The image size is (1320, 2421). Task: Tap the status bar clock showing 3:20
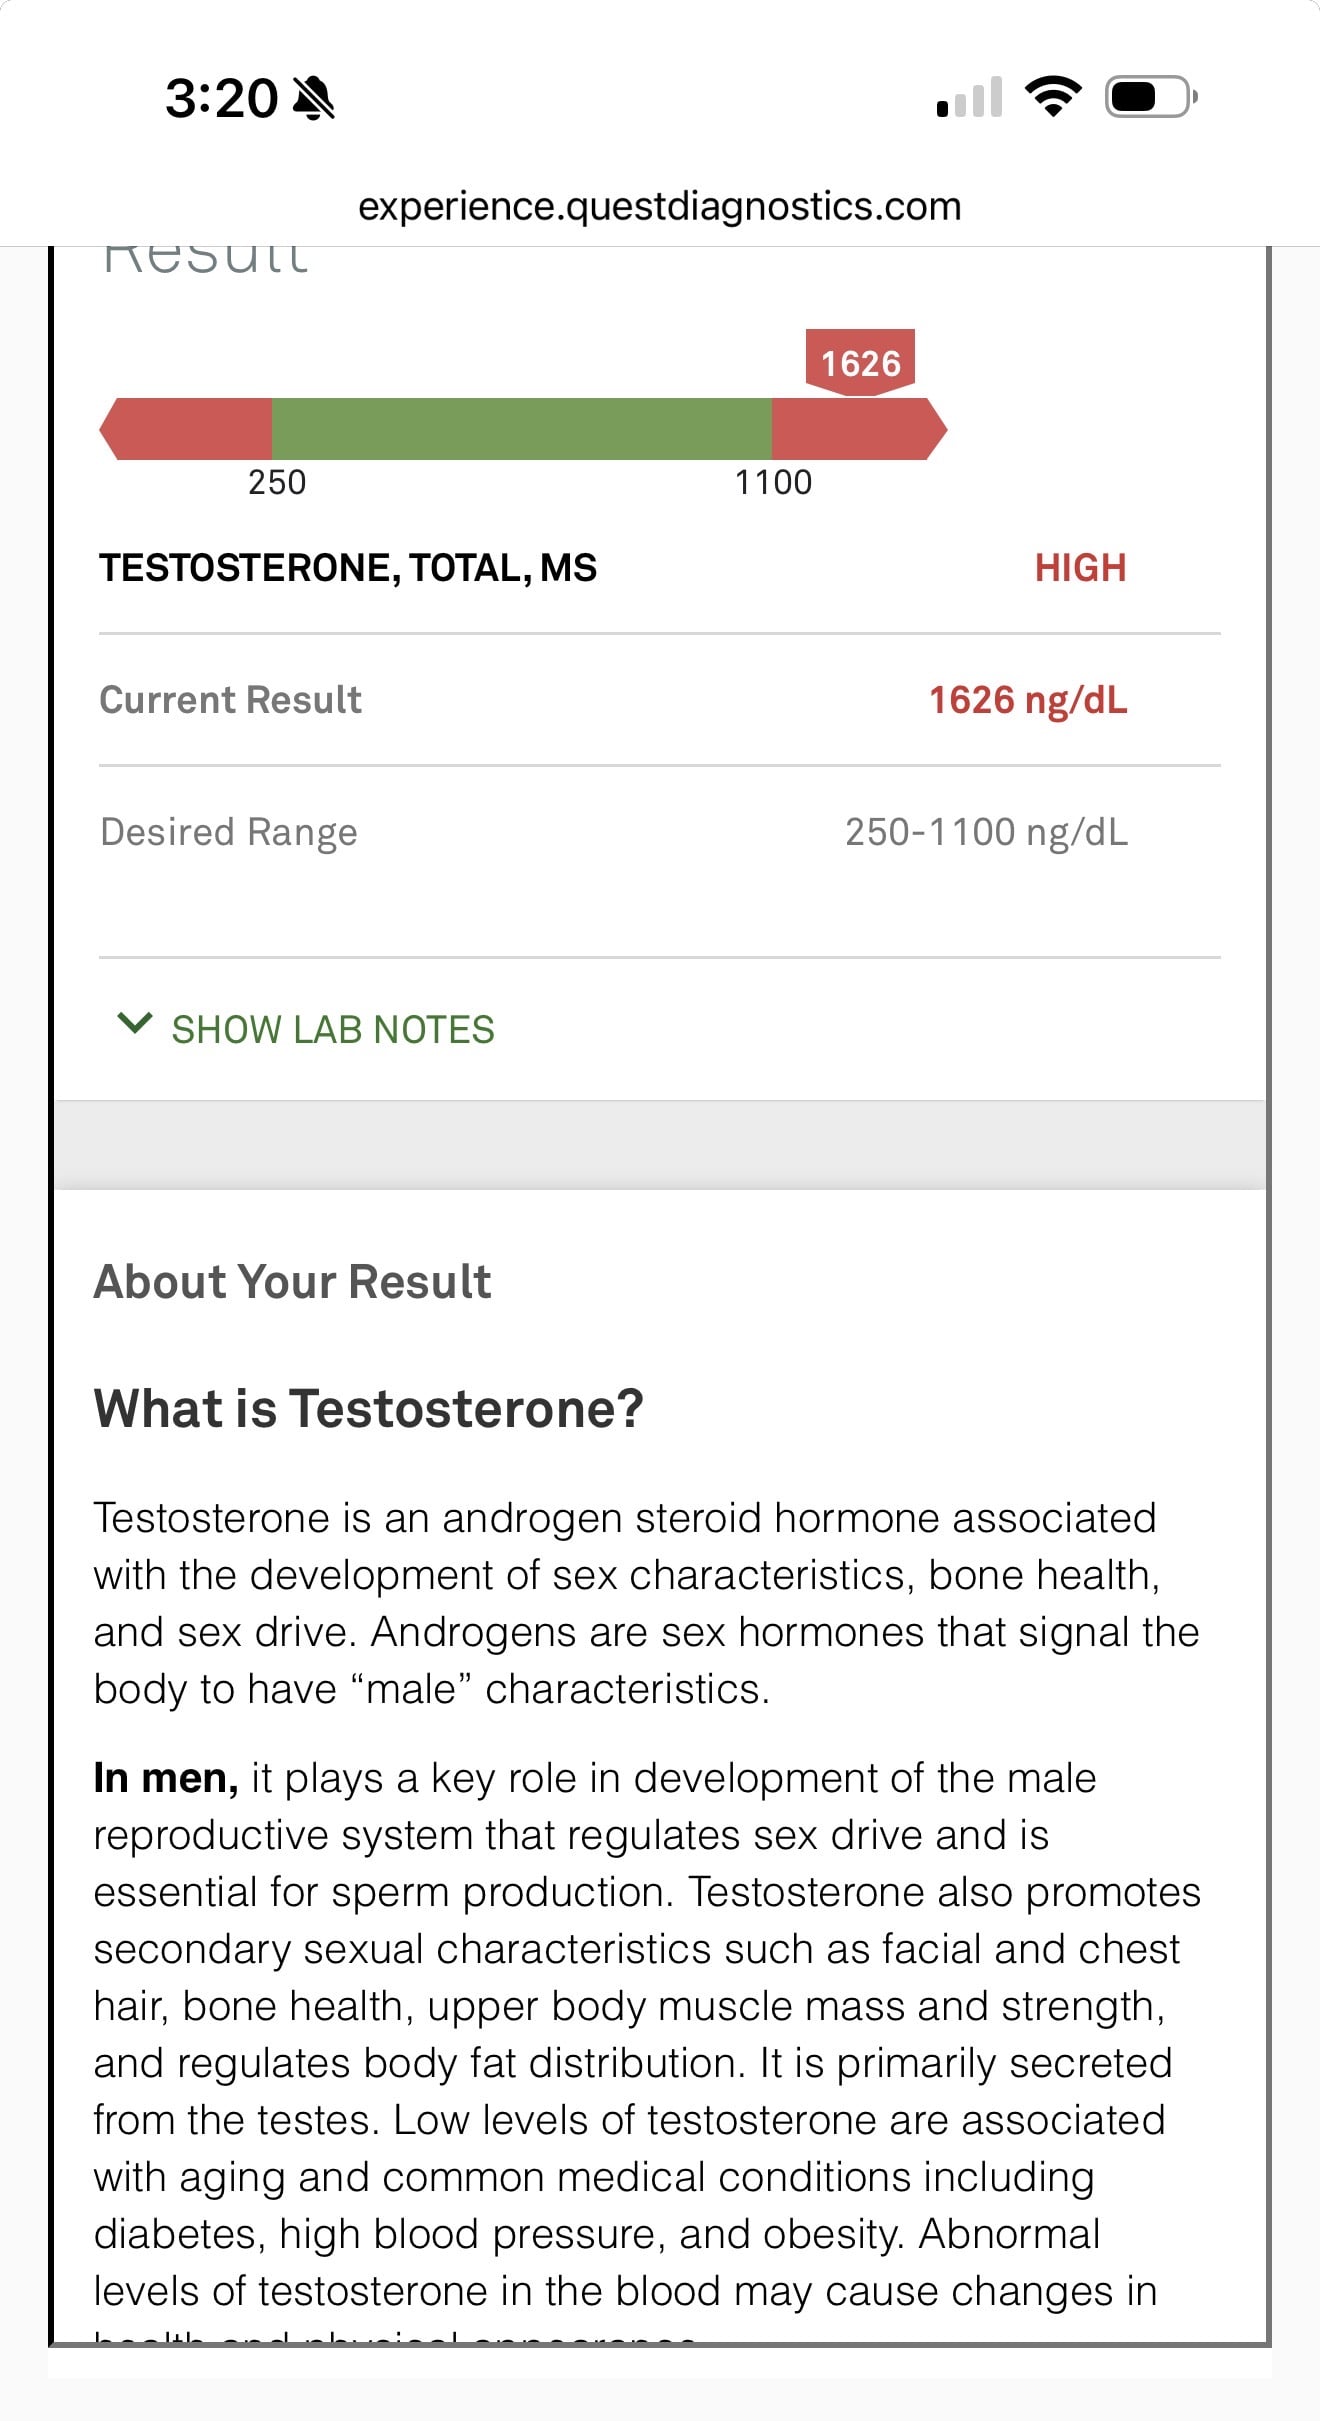click(221, 99)
